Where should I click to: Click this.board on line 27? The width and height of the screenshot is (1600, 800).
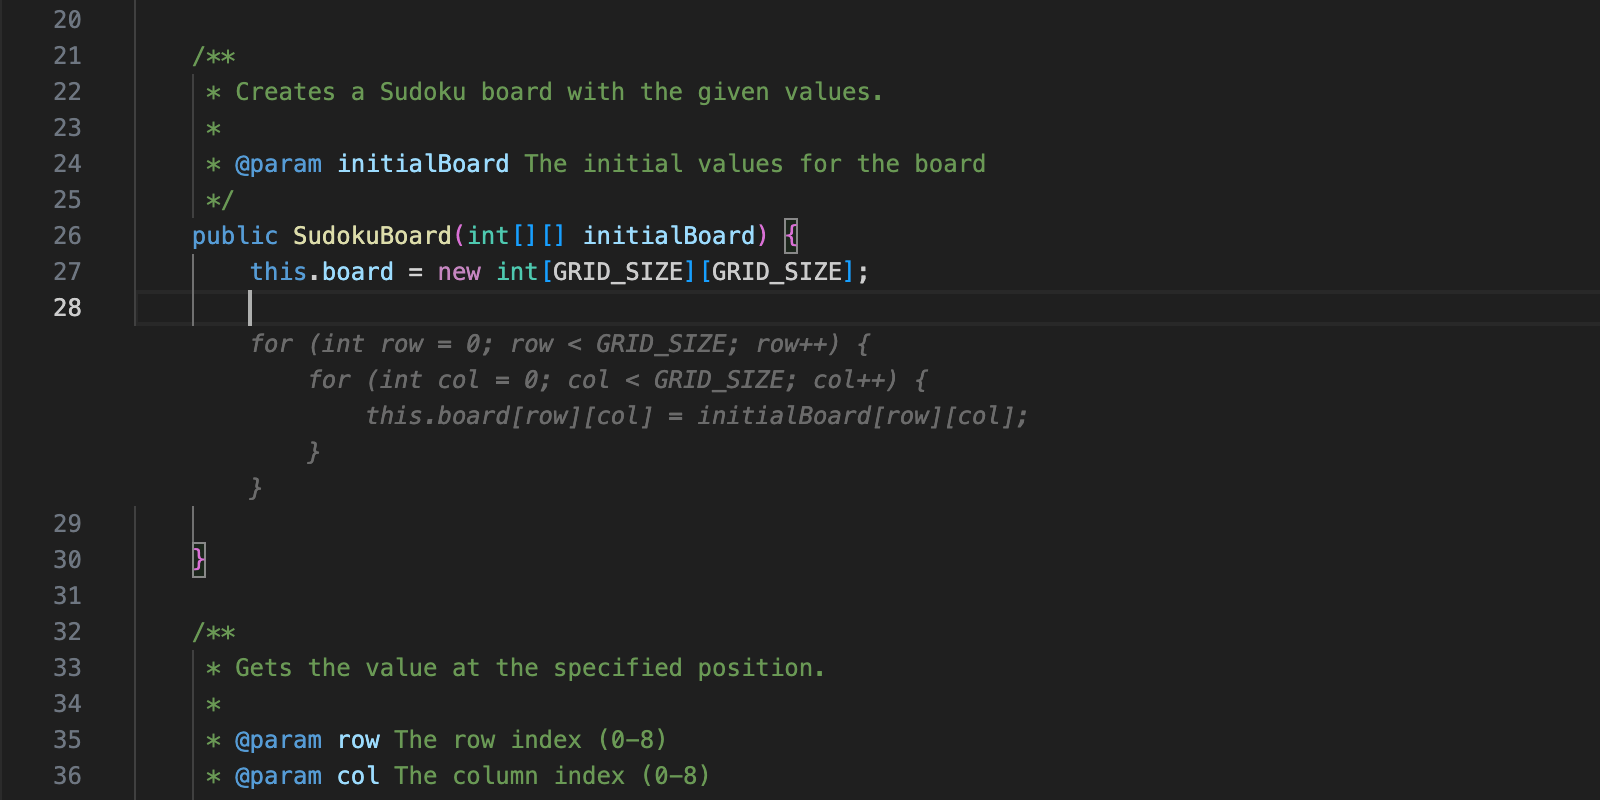tap(321, 272)
